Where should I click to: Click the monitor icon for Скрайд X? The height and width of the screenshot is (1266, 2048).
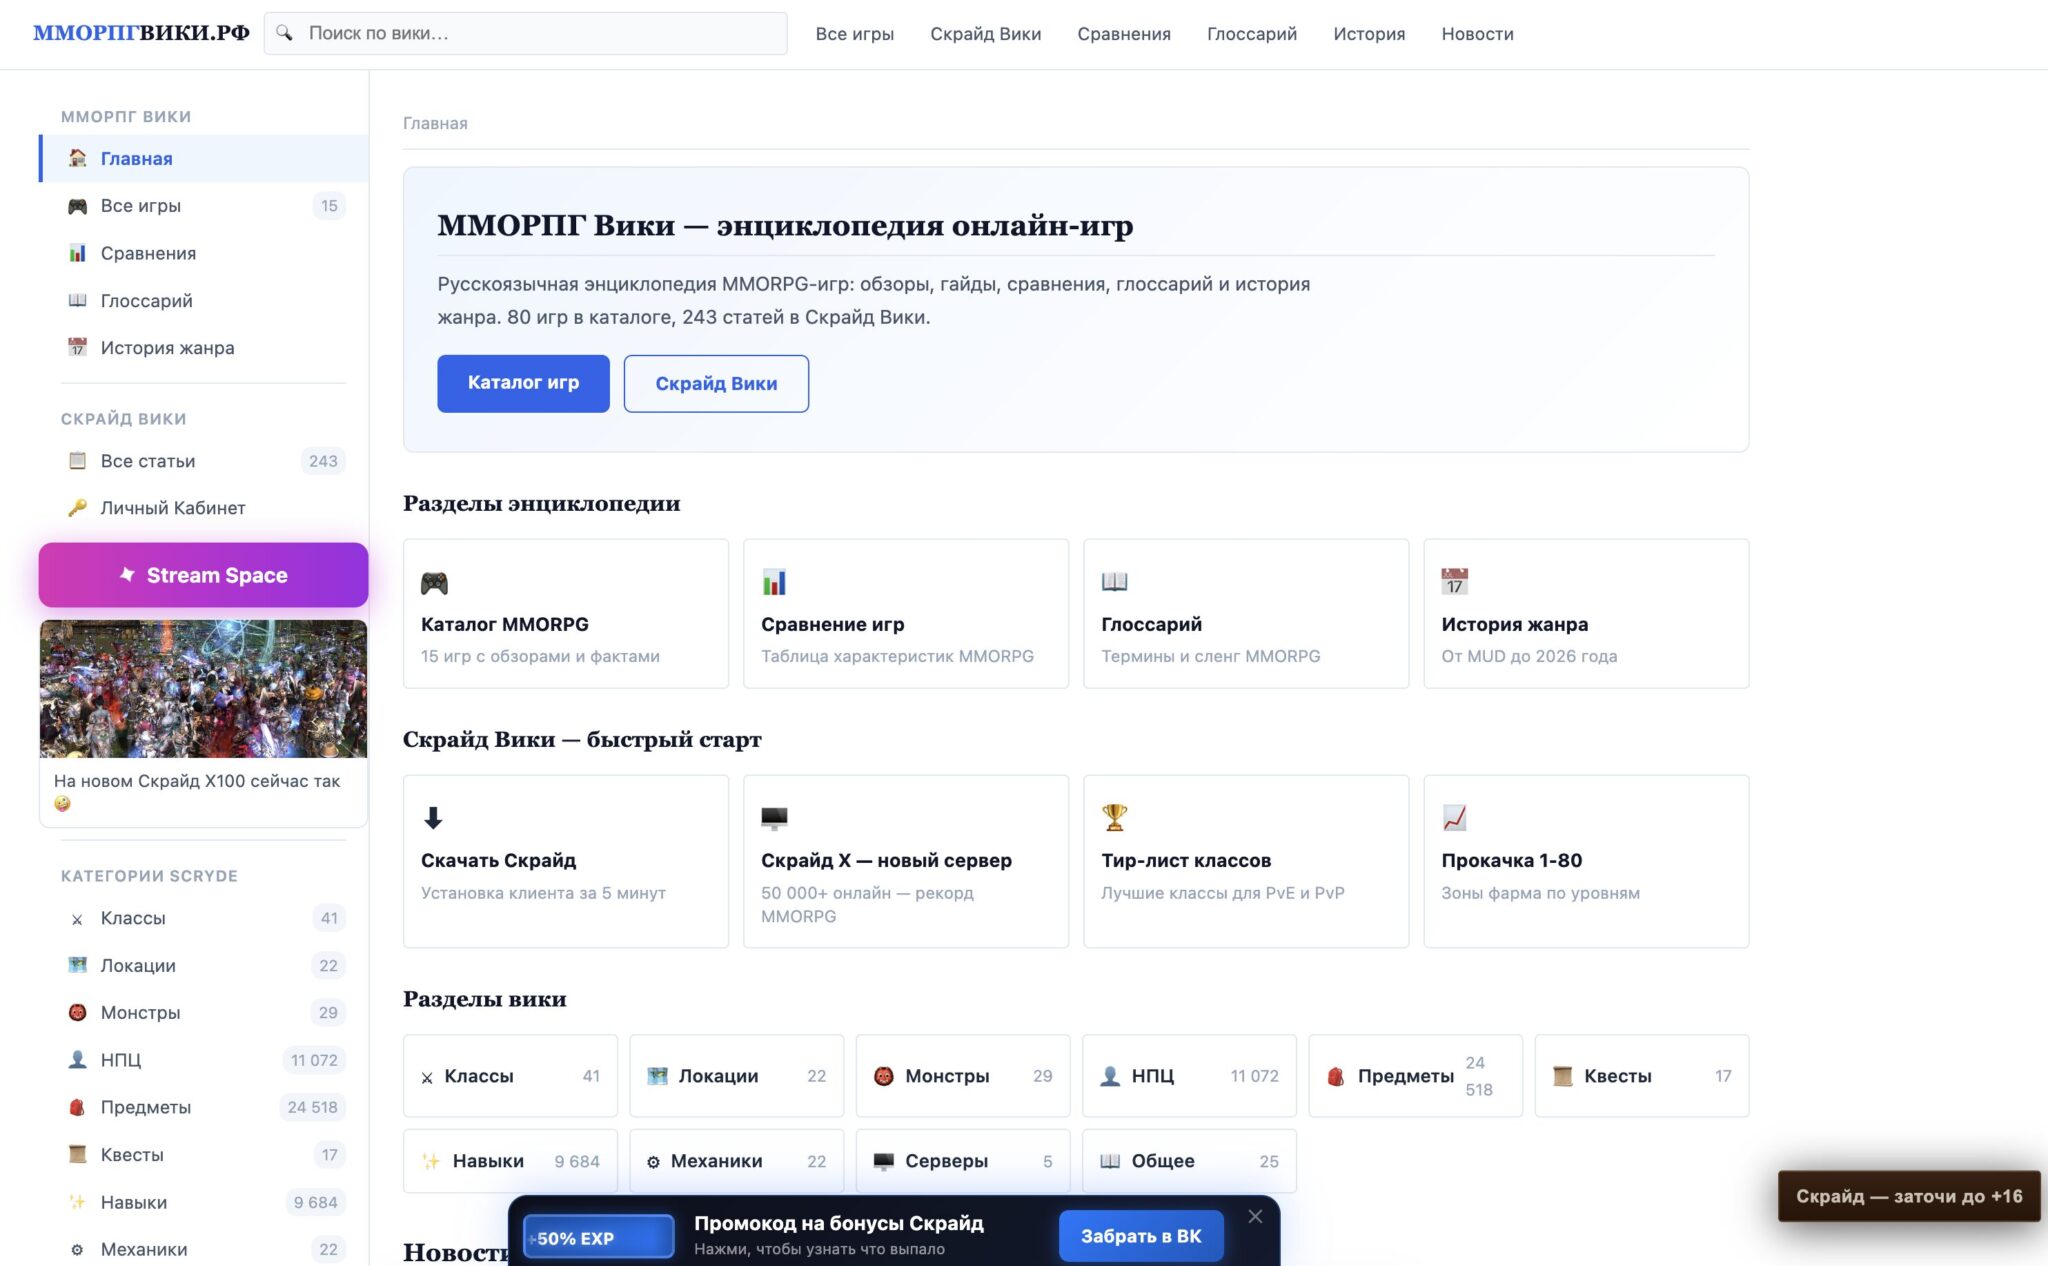tap(774, 818)
